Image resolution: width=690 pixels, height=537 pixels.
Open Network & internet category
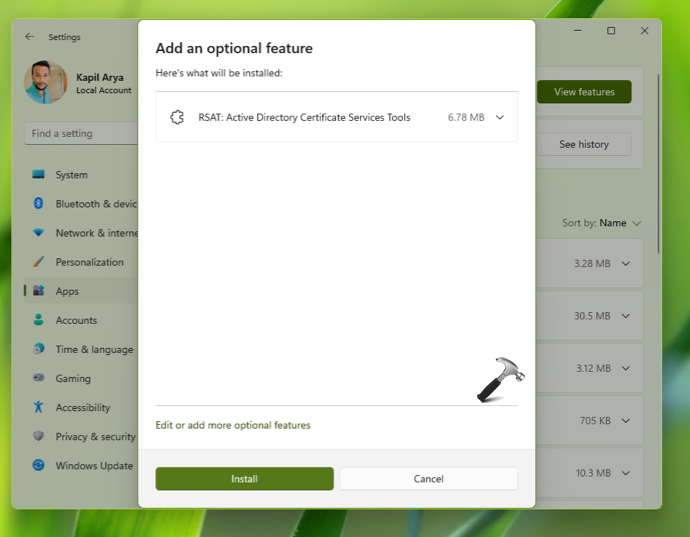(x=81, y=233)
